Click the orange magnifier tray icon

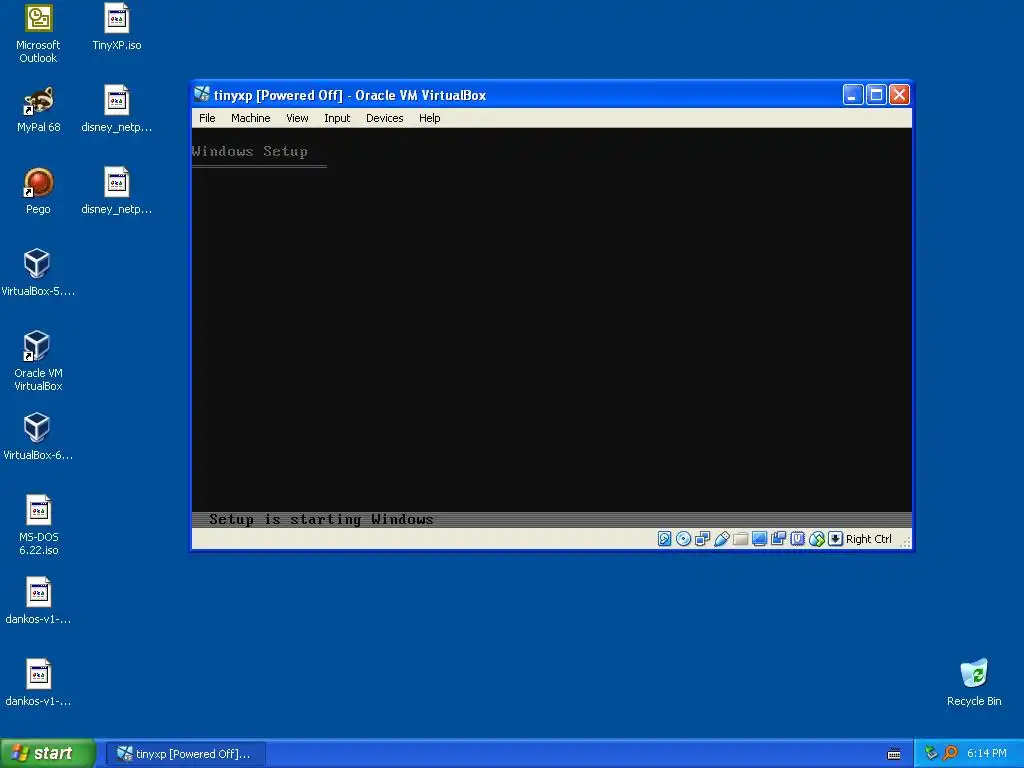click(x=950, y=753)
